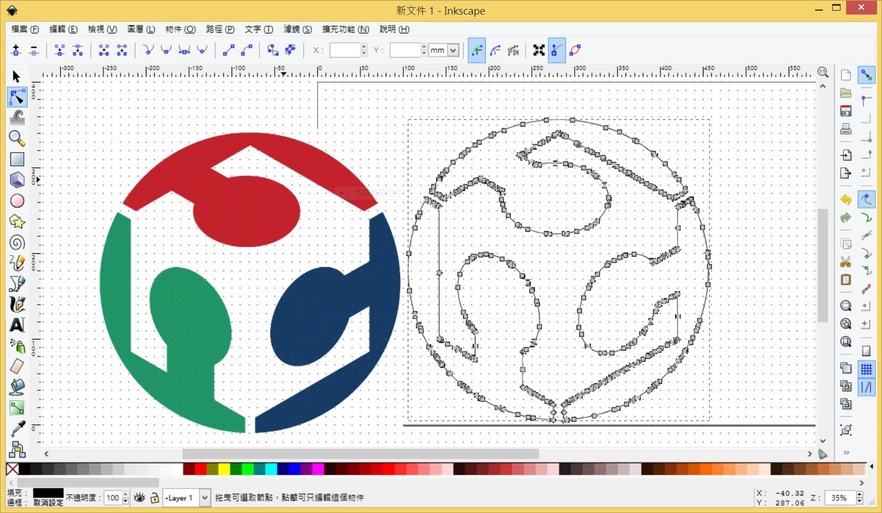Make selected nodes smooth

(x=166, y=50)
